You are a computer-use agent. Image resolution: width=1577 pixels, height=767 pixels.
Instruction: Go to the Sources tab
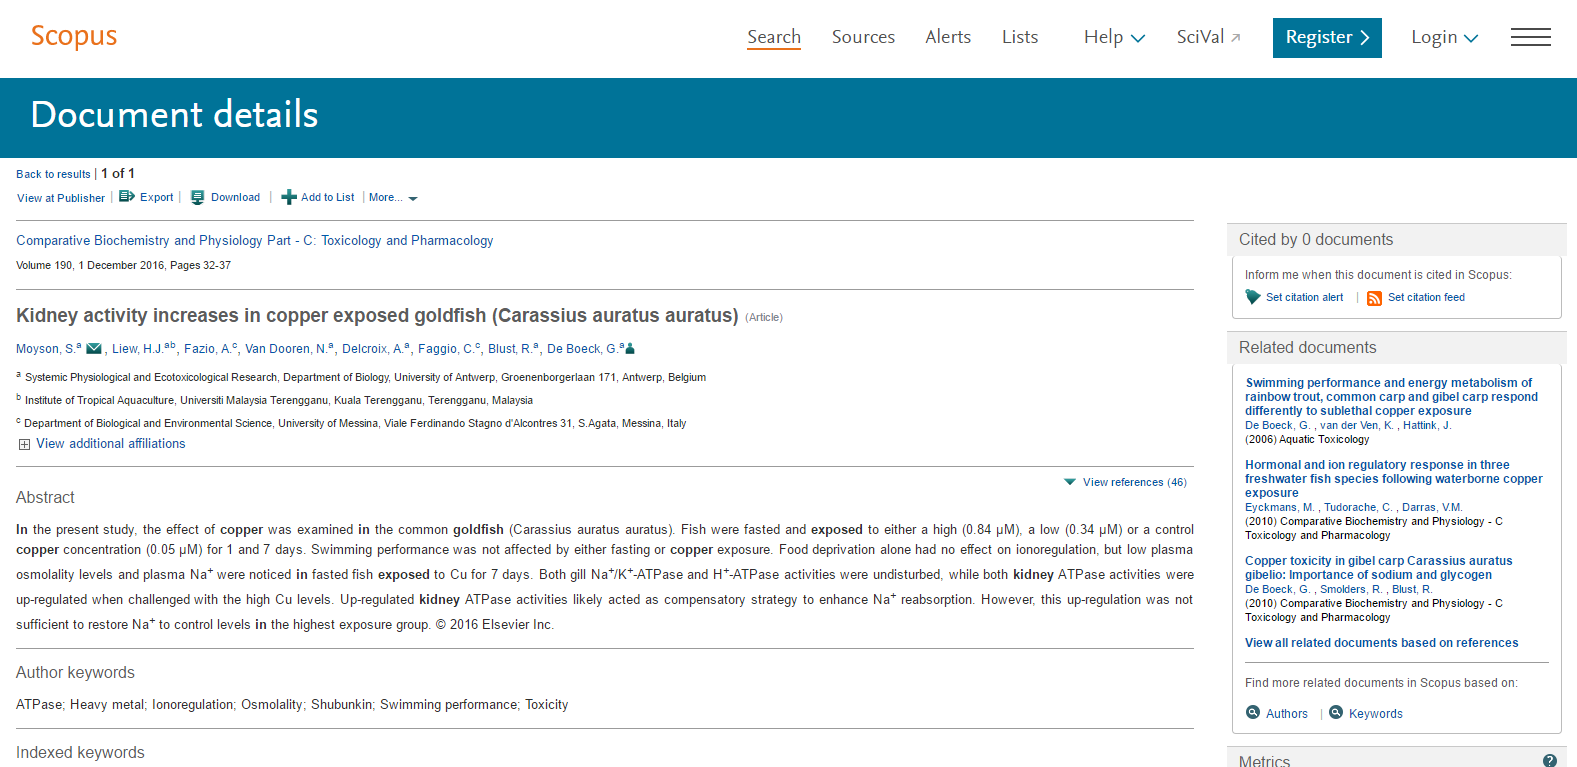pyautogui.click(x=863, y=37)
